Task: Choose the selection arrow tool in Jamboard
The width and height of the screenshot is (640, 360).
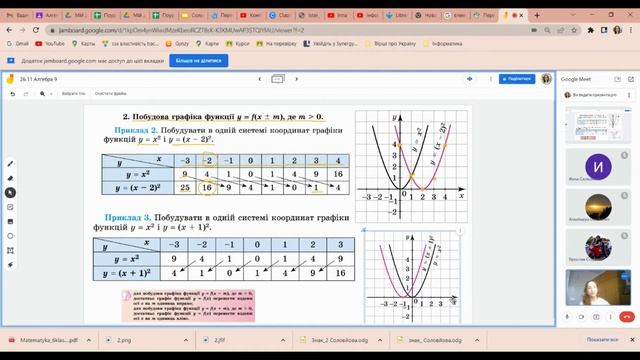Action: coord(11,193)
